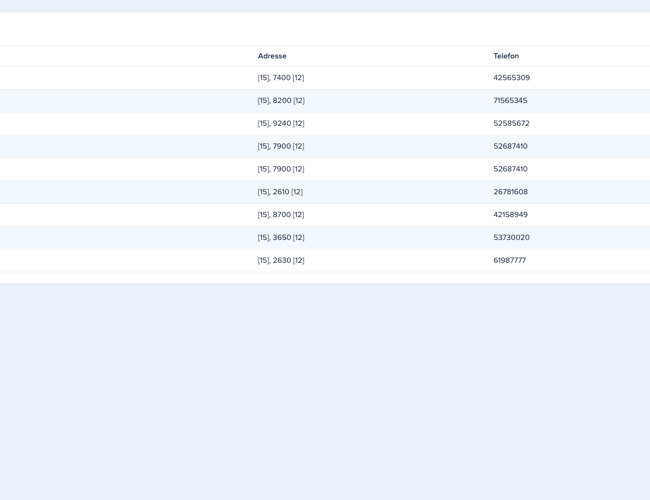This screenshot has height=500, width=650.
Task: Open the address row with 9240
Action: pos(281,124)
